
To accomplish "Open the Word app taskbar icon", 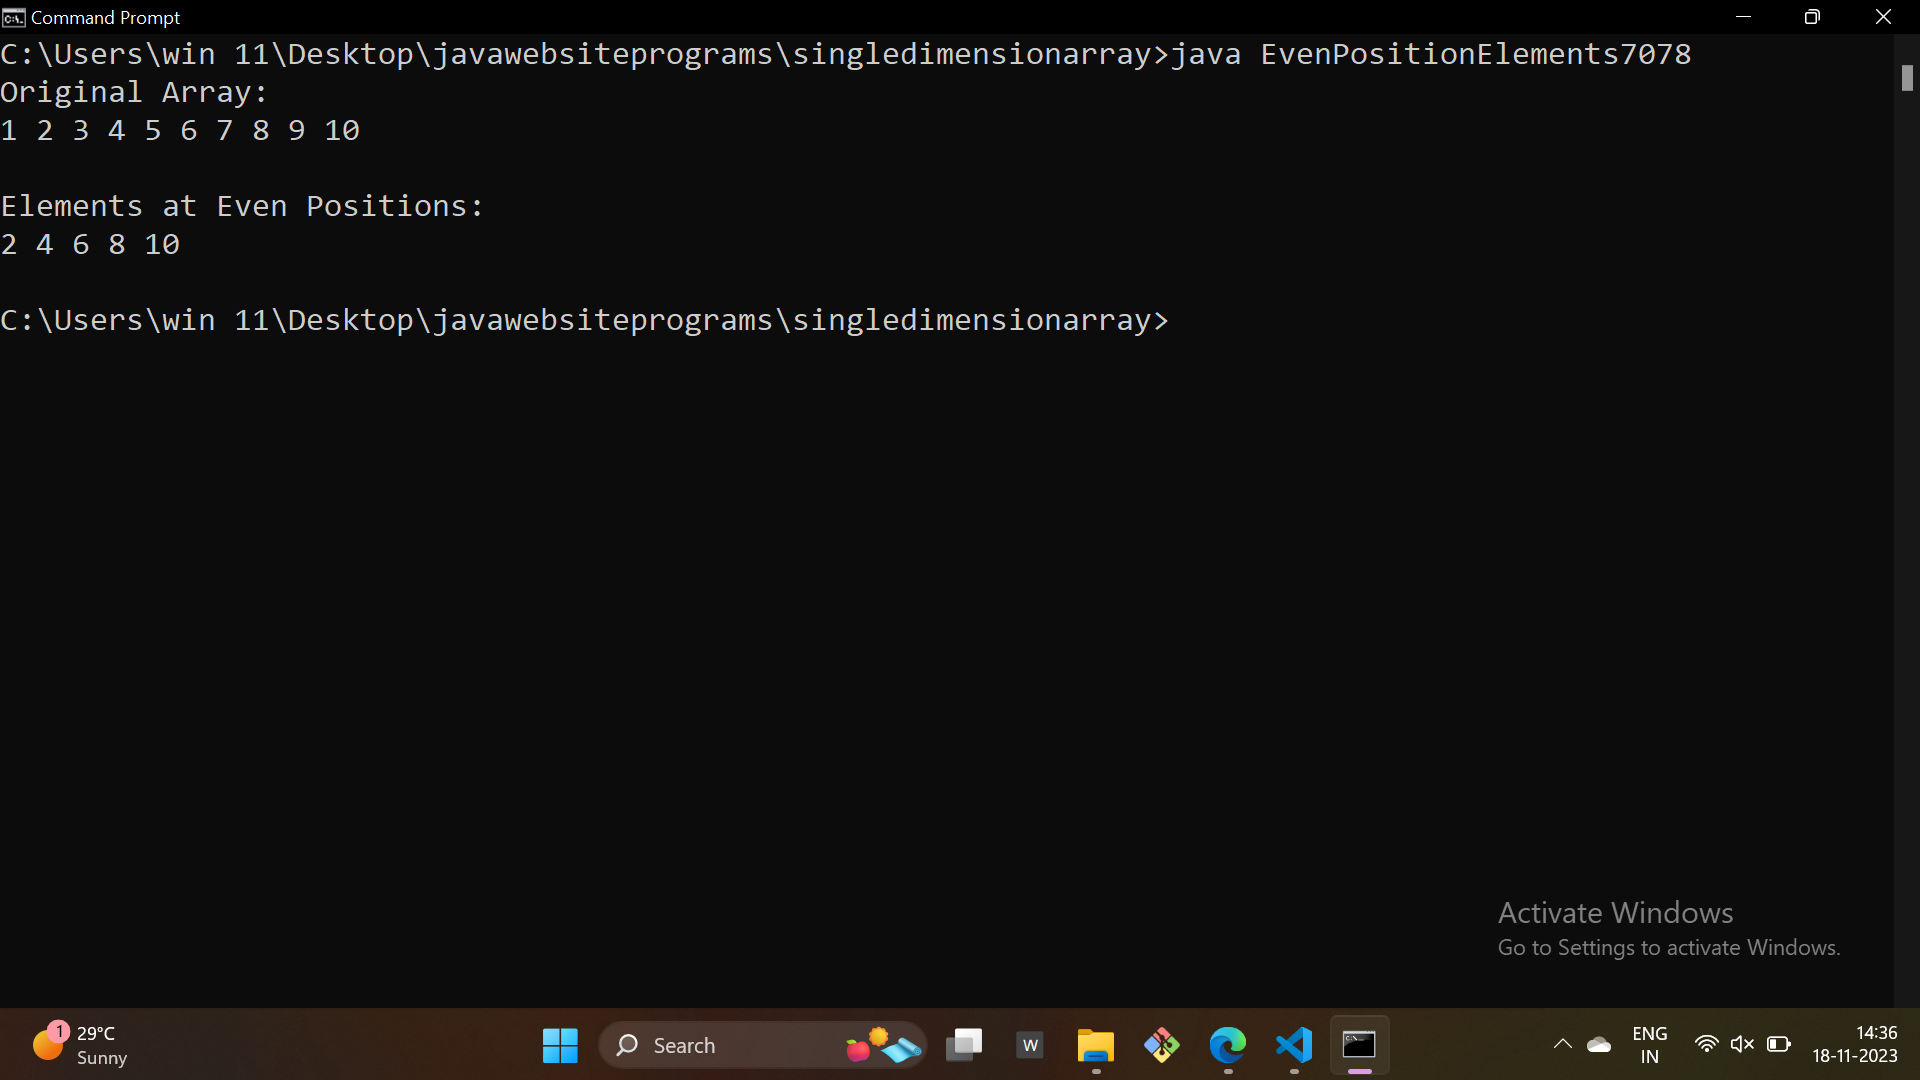I will pyautogui.click(x=1030, y=1045).
